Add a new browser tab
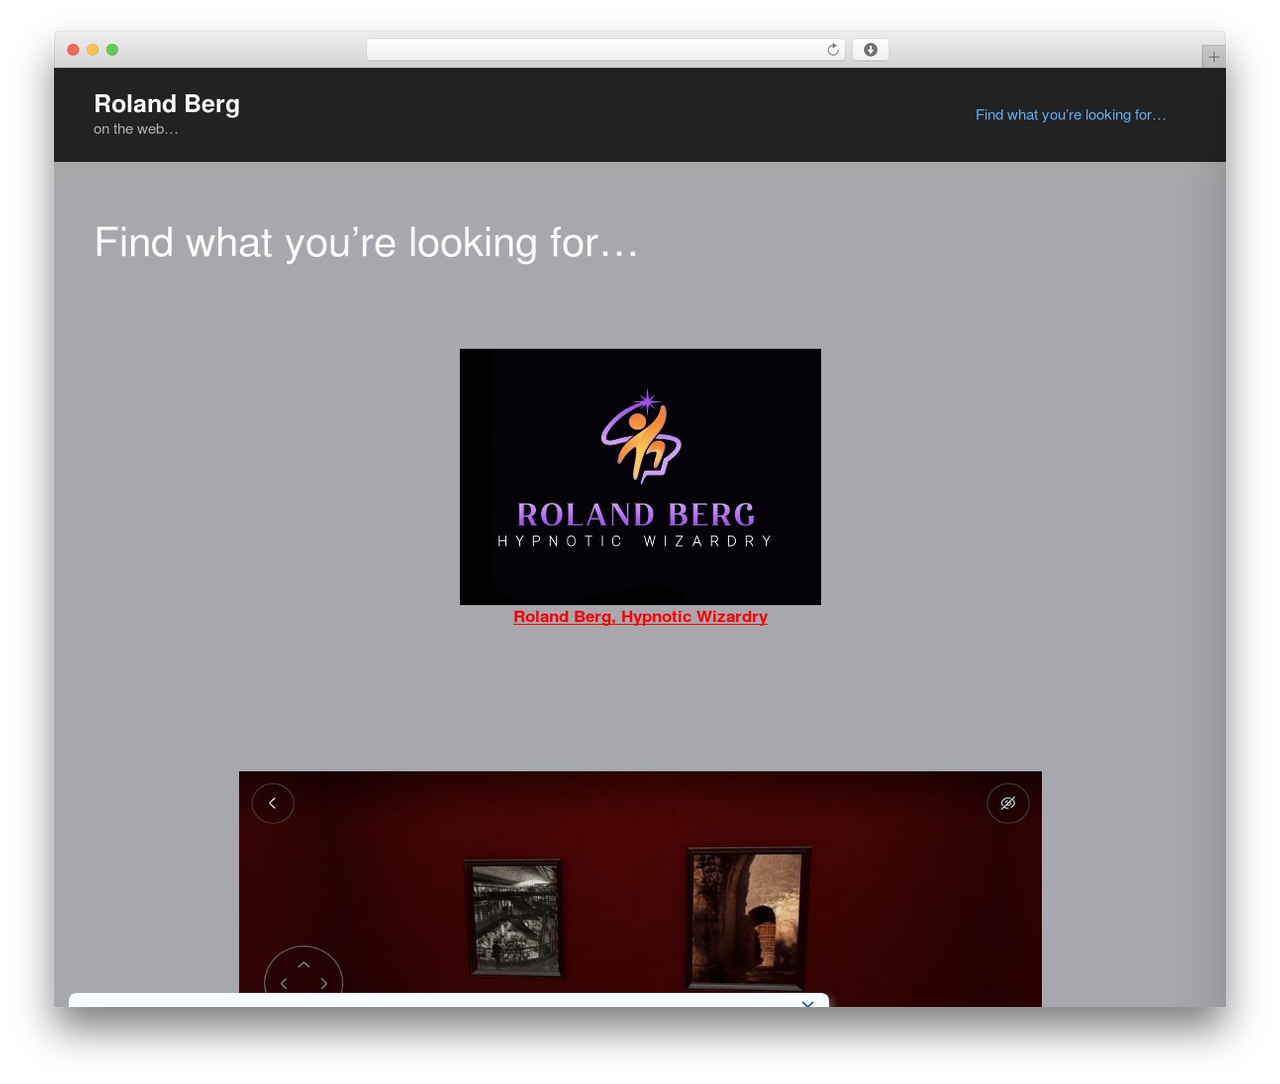 (x=1213, y=57)
